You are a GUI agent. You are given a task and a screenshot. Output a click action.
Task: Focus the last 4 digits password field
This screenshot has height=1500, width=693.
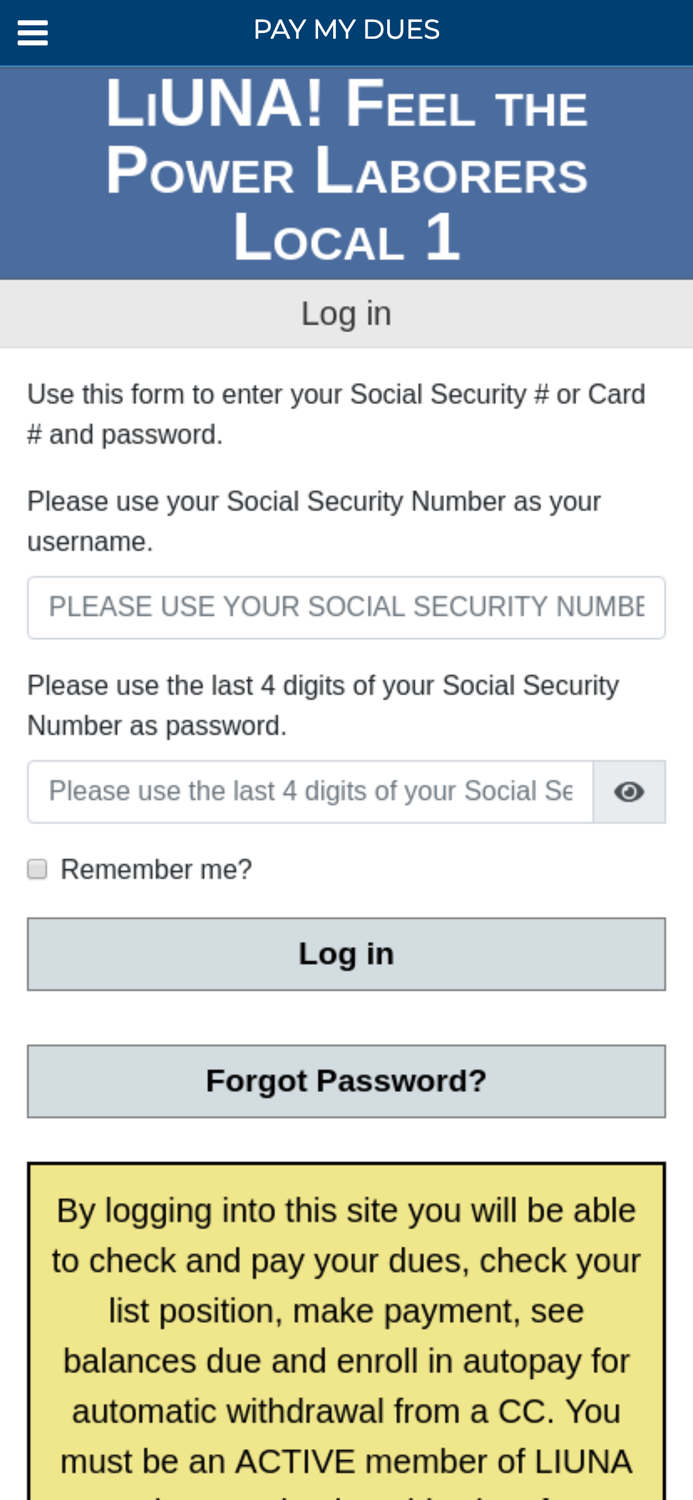[310, 792]
